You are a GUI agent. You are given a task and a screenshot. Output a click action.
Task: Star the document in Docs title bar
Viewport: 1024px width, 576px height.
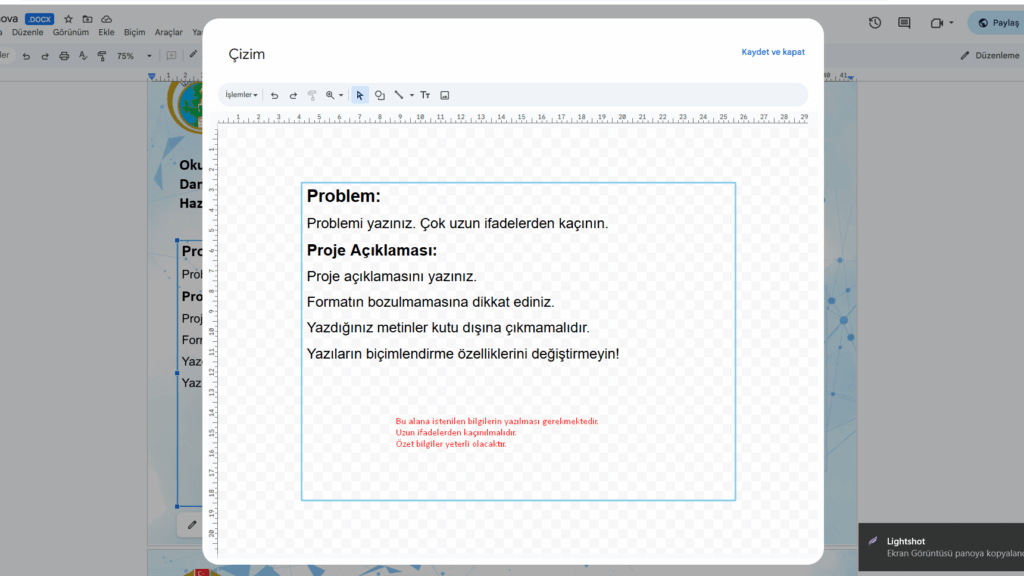point(68,19)
